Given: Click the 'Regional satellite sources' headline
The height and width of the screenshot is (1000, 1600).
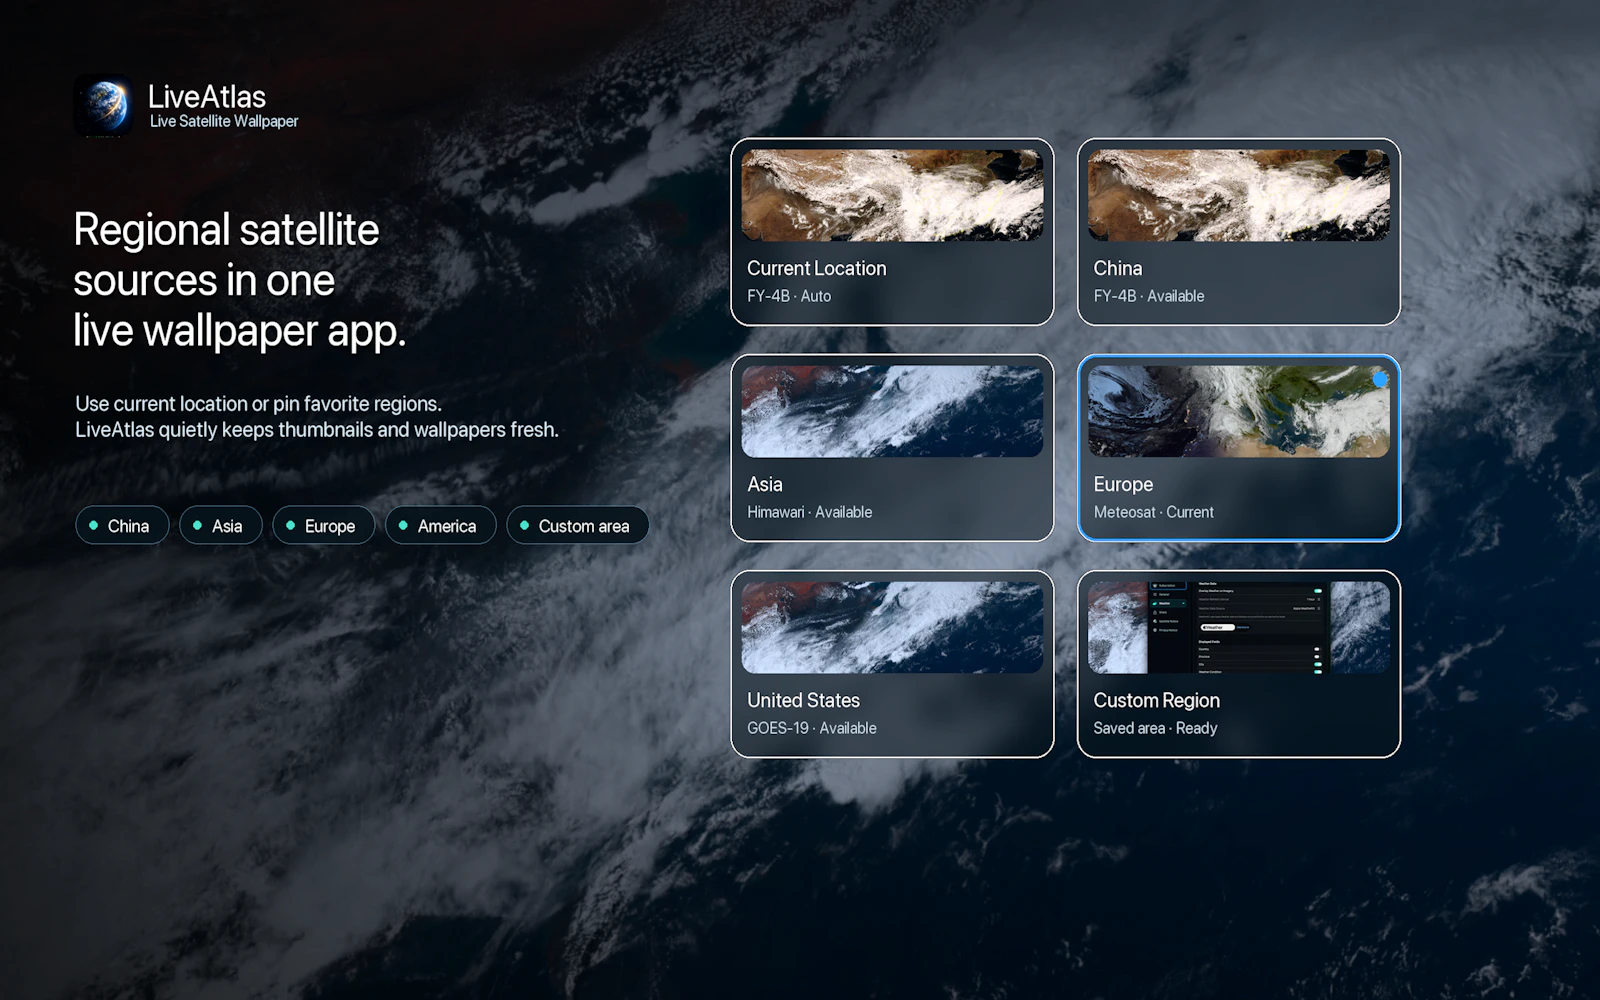Looking at the screenshot, I should [x=240, y=280].
